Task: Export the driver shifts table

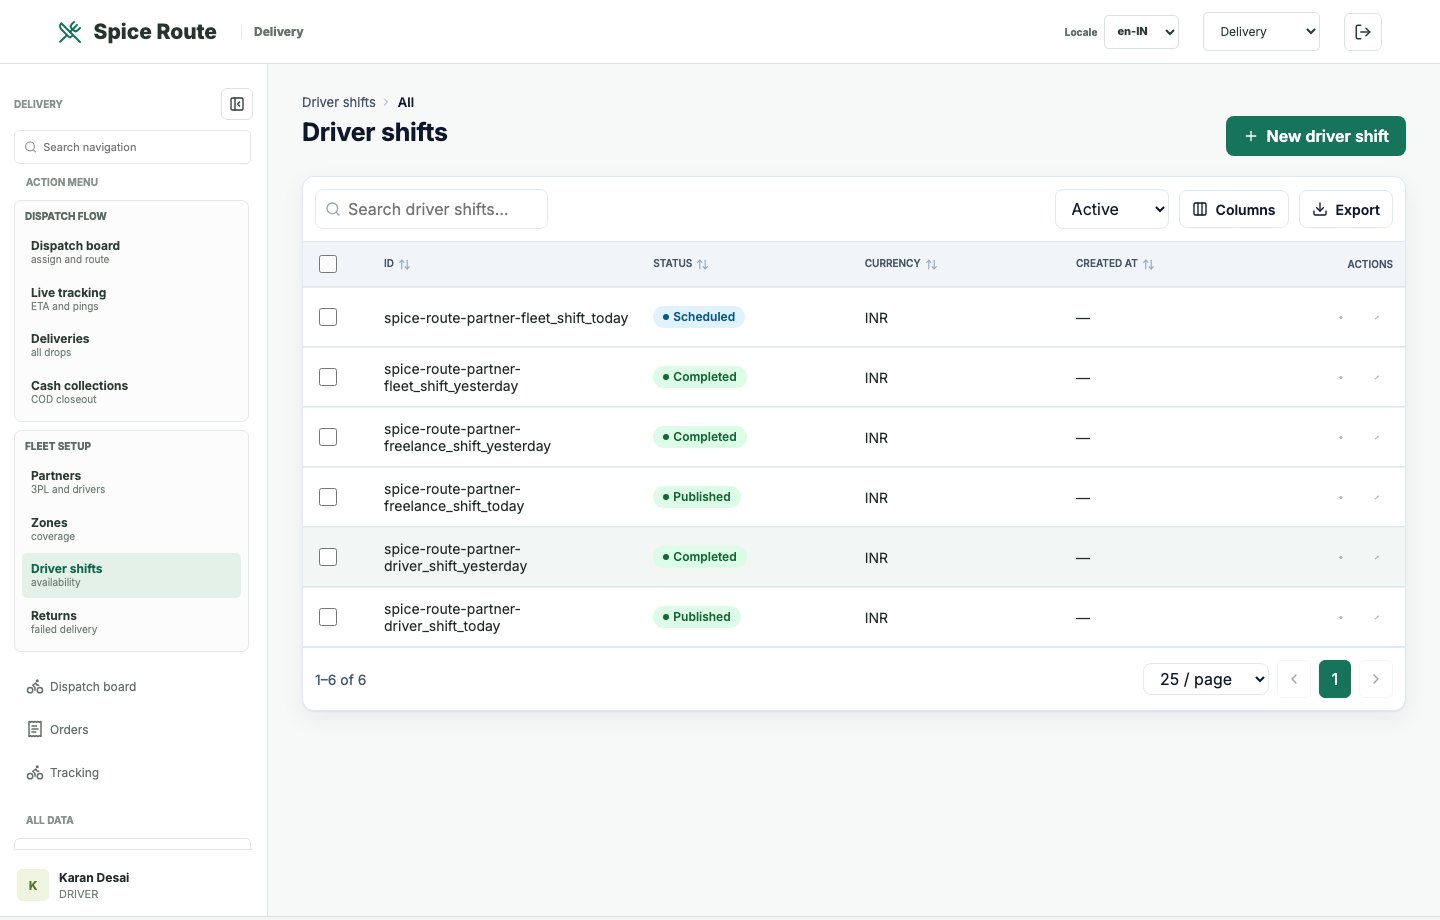Action: (x=1346, y=209)
